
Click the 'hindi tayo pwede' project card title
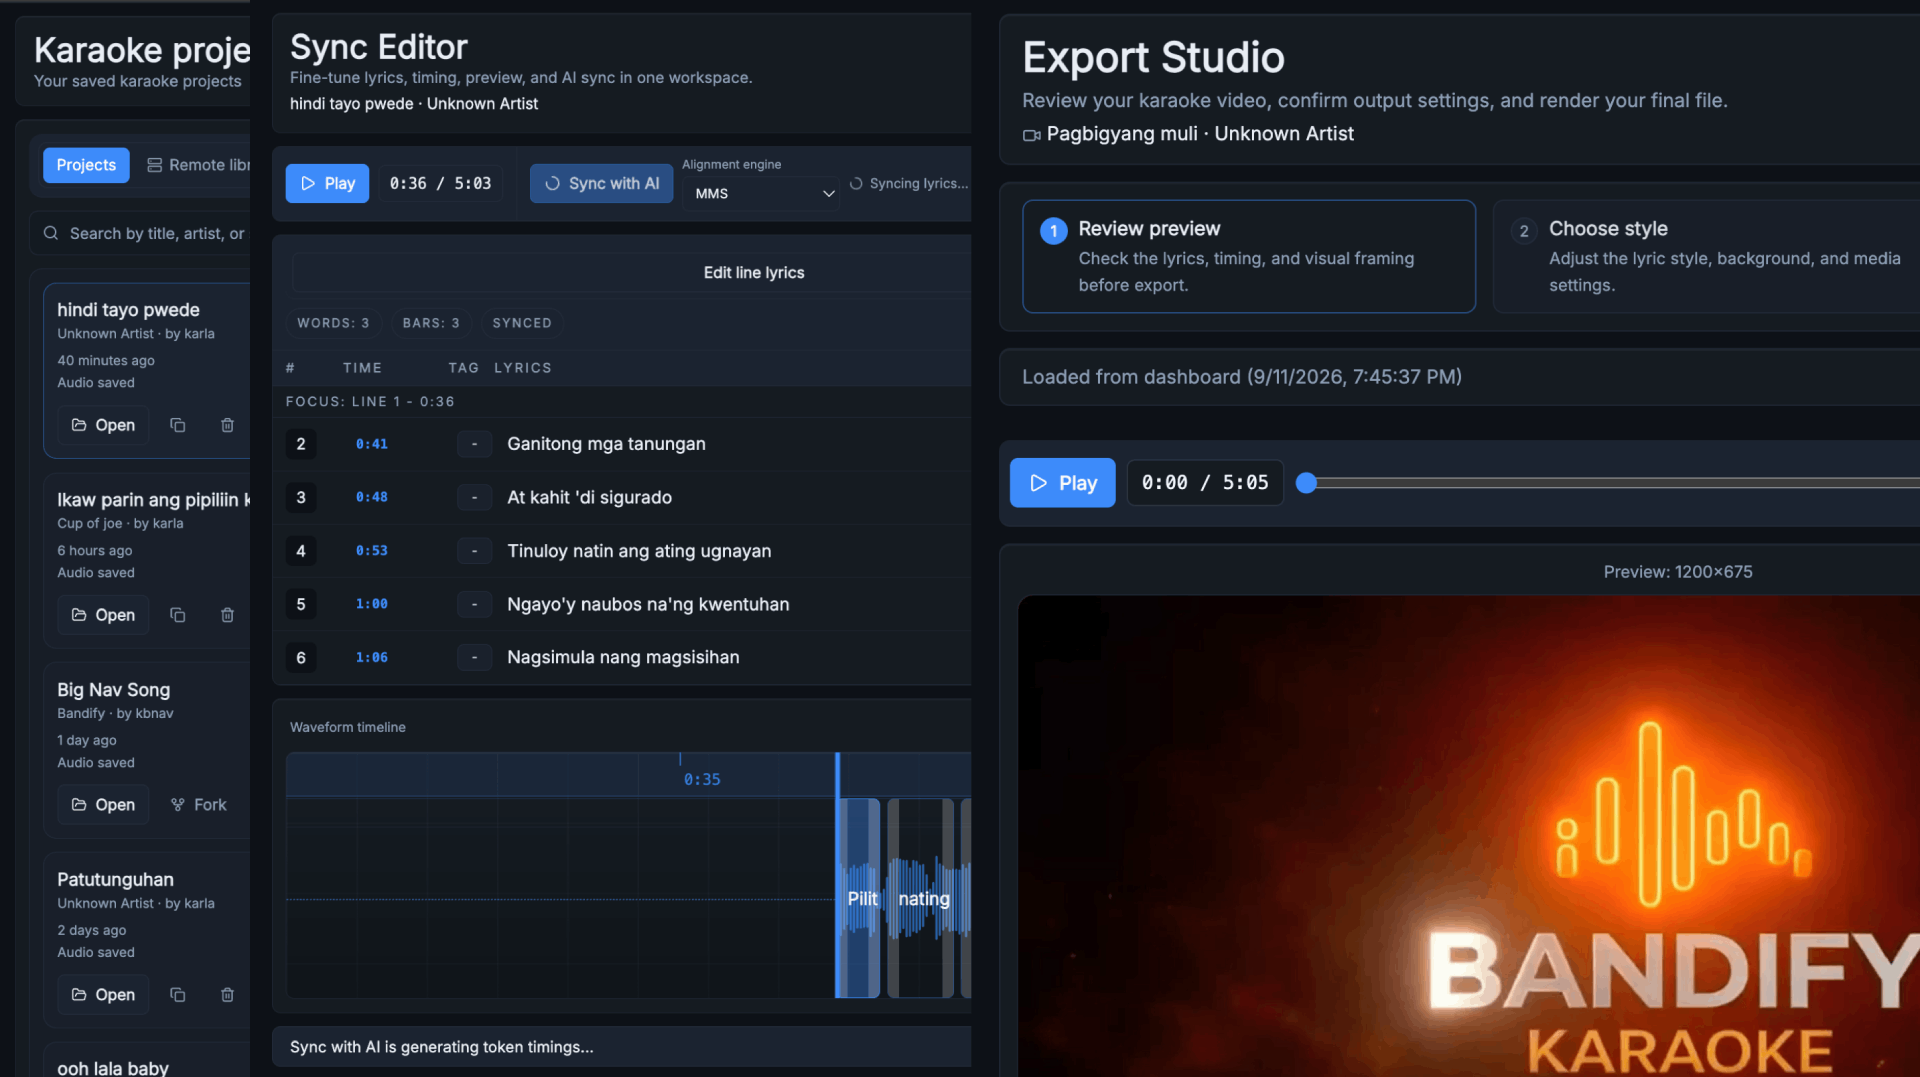pyautogui.click(x=128, y=310)
